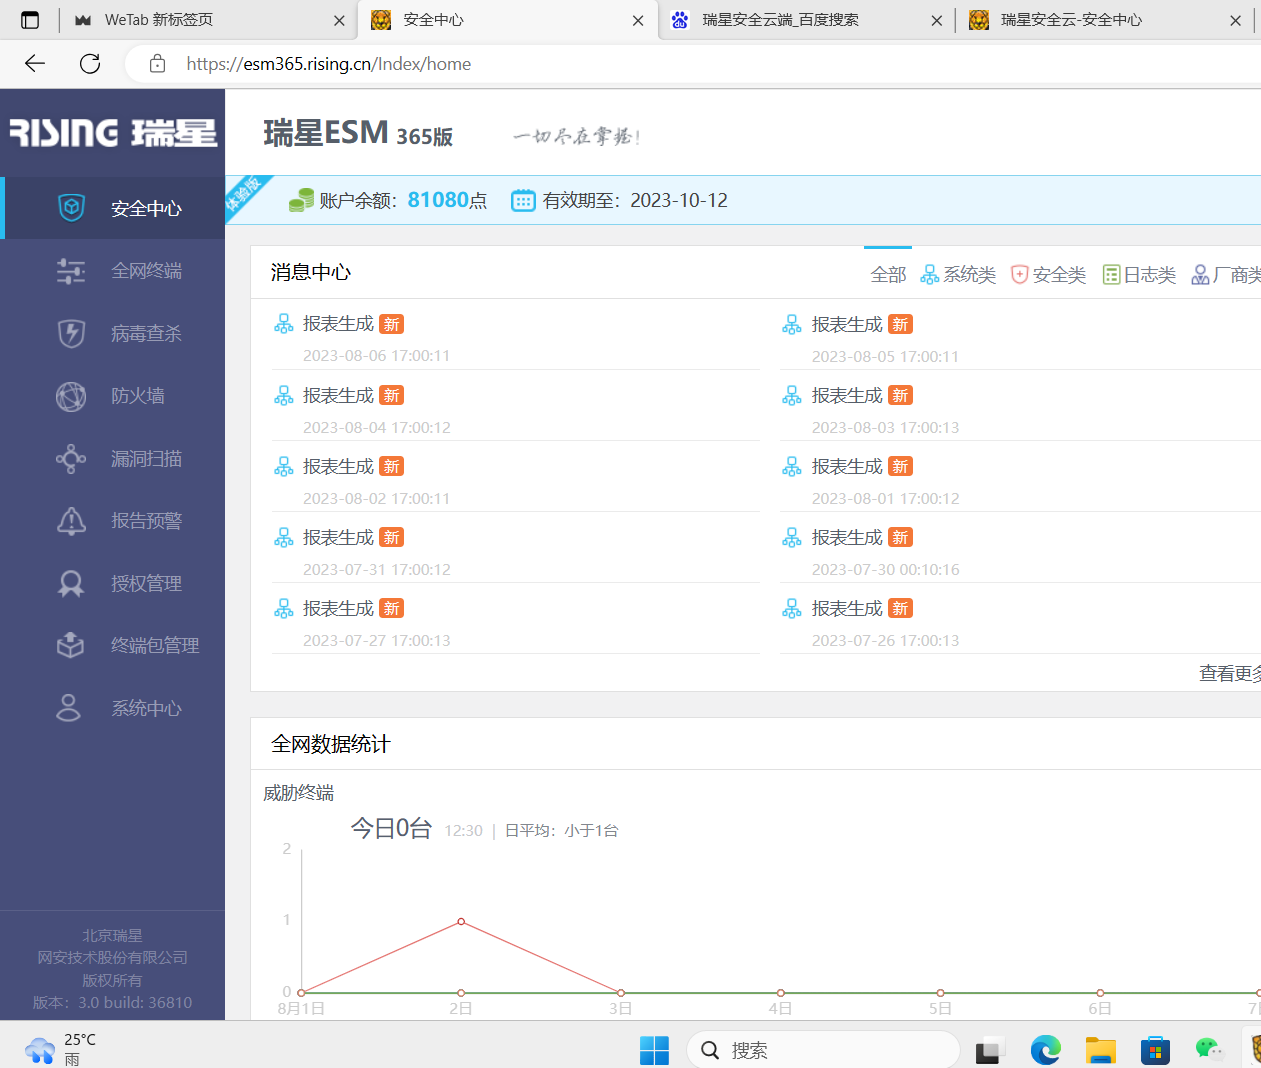Click the calendar icon beside 有效期至

tap(523, 200)
